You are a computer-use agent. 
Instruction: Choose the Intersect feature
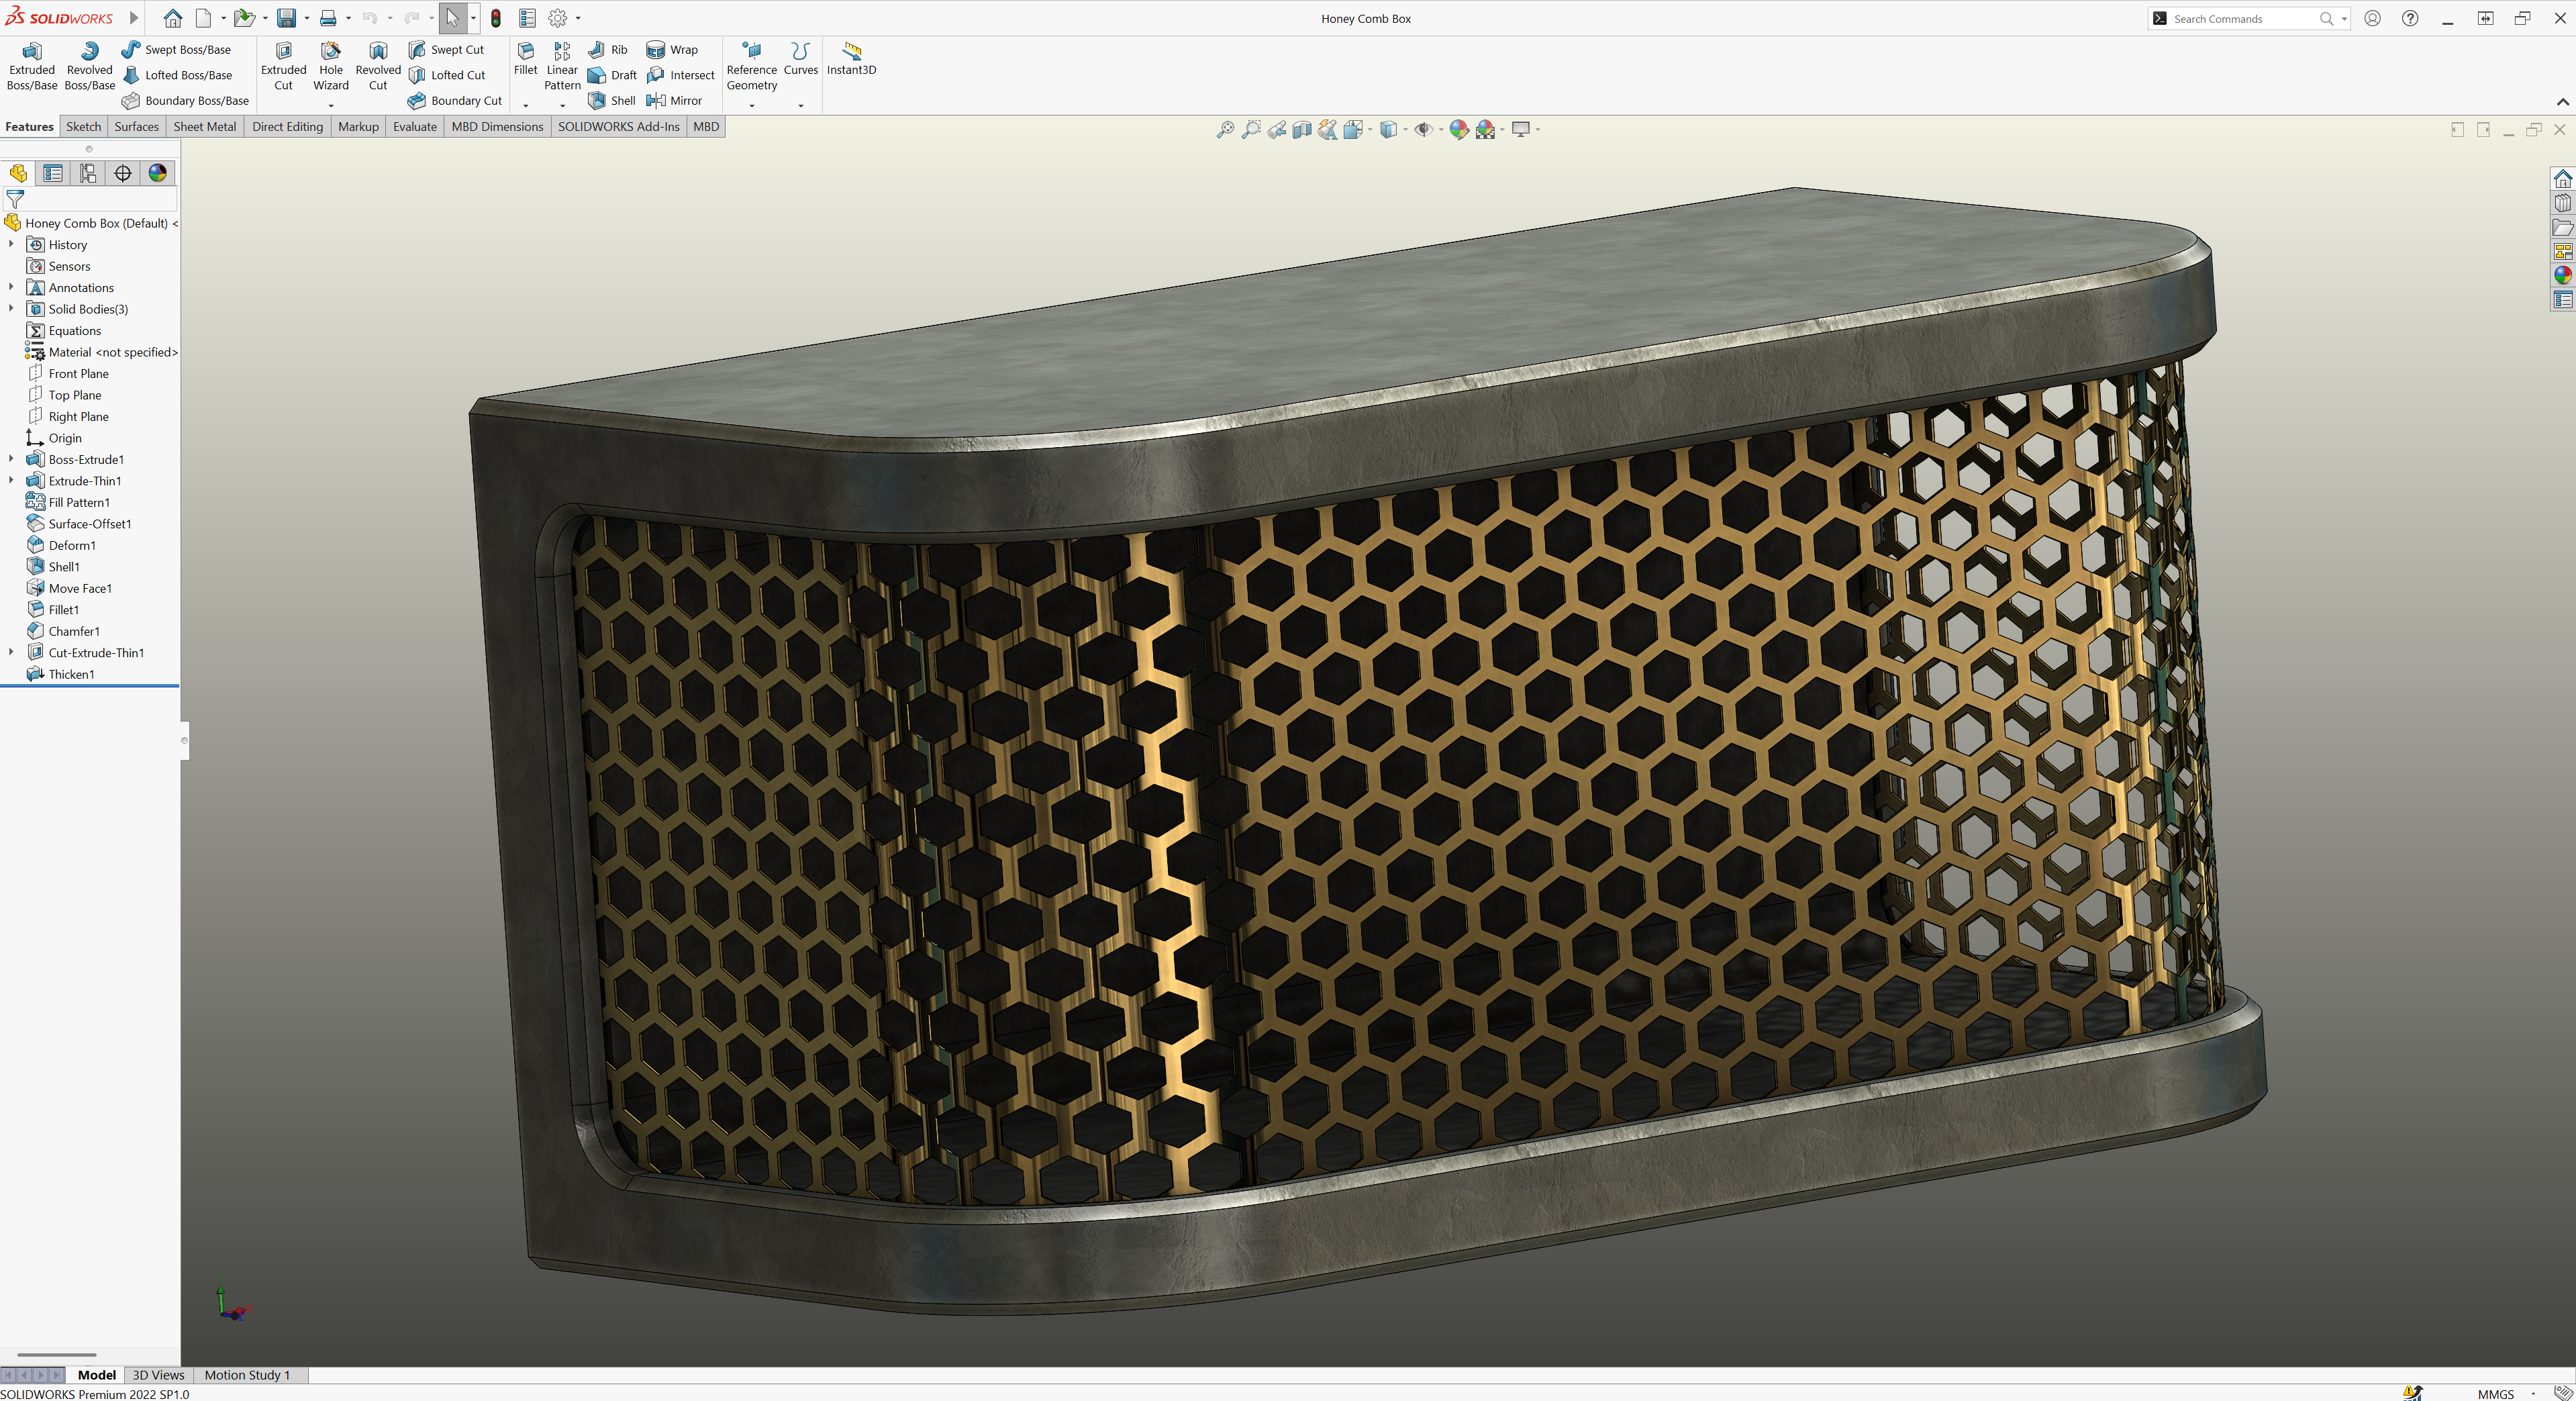click(681, 75)
